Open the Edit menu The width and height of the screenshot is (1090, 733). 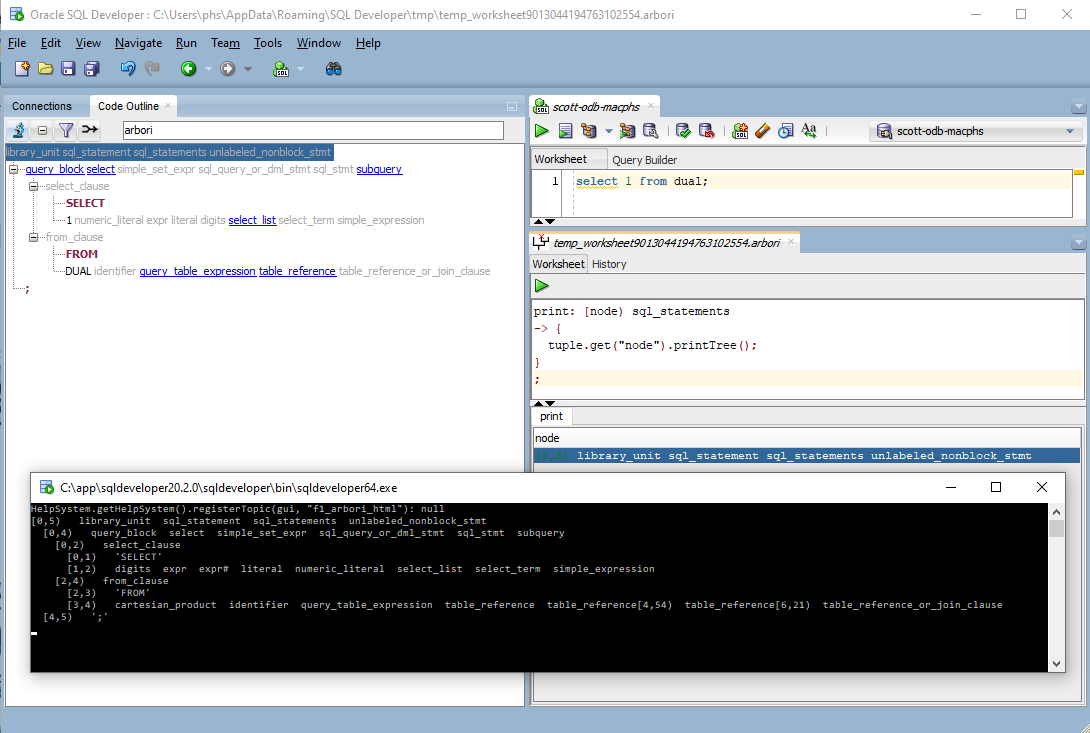coord(51,43)
